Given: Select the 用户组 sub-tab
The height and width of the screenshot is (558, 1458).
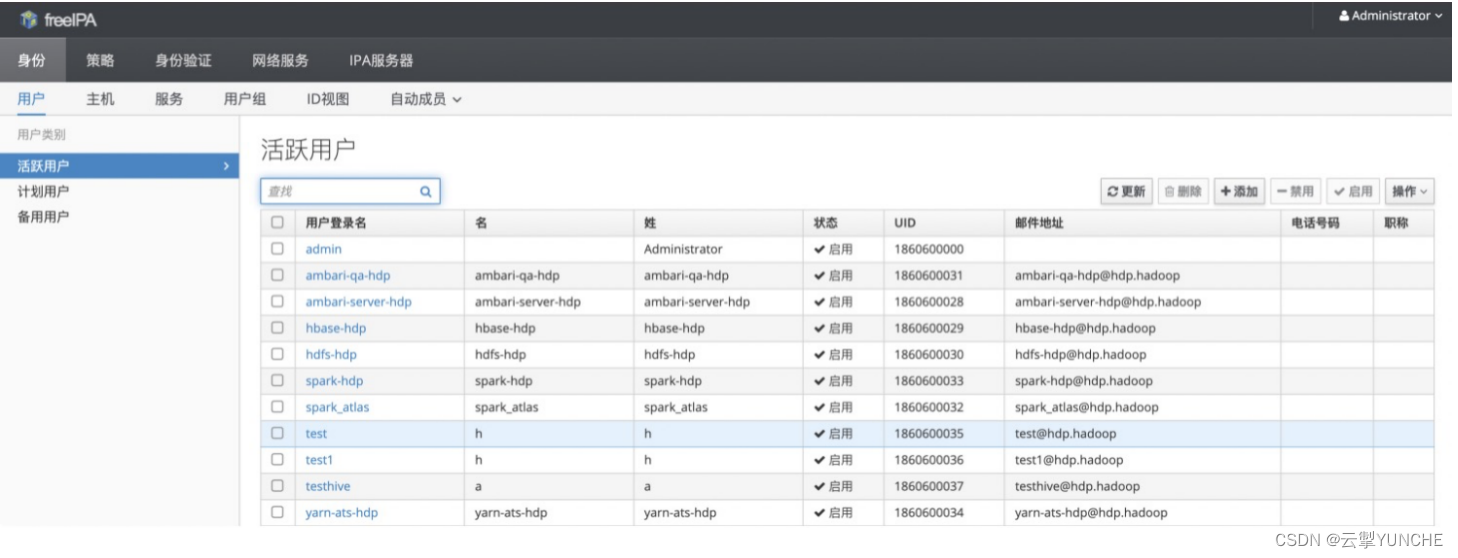Looking at the screenshot, I should (x=245, y=99).
